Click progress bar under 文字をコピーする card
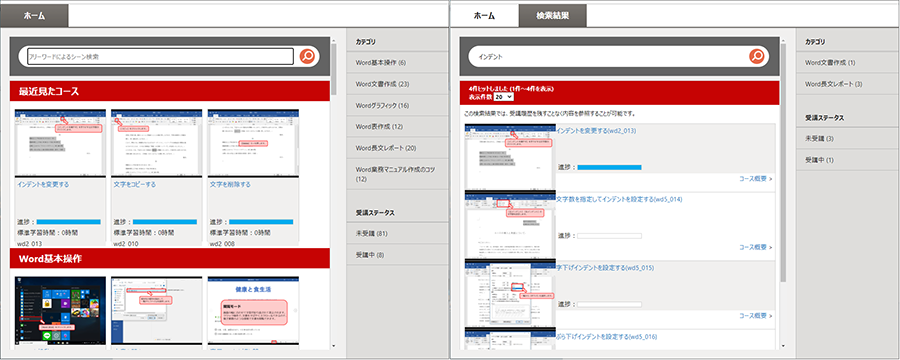 click(x=165, y=222)
